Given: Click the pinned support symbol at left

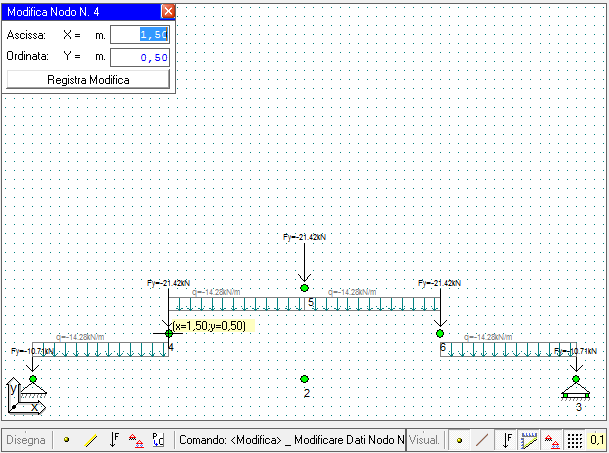Looking at the screenshot, I should coord(33,390).
